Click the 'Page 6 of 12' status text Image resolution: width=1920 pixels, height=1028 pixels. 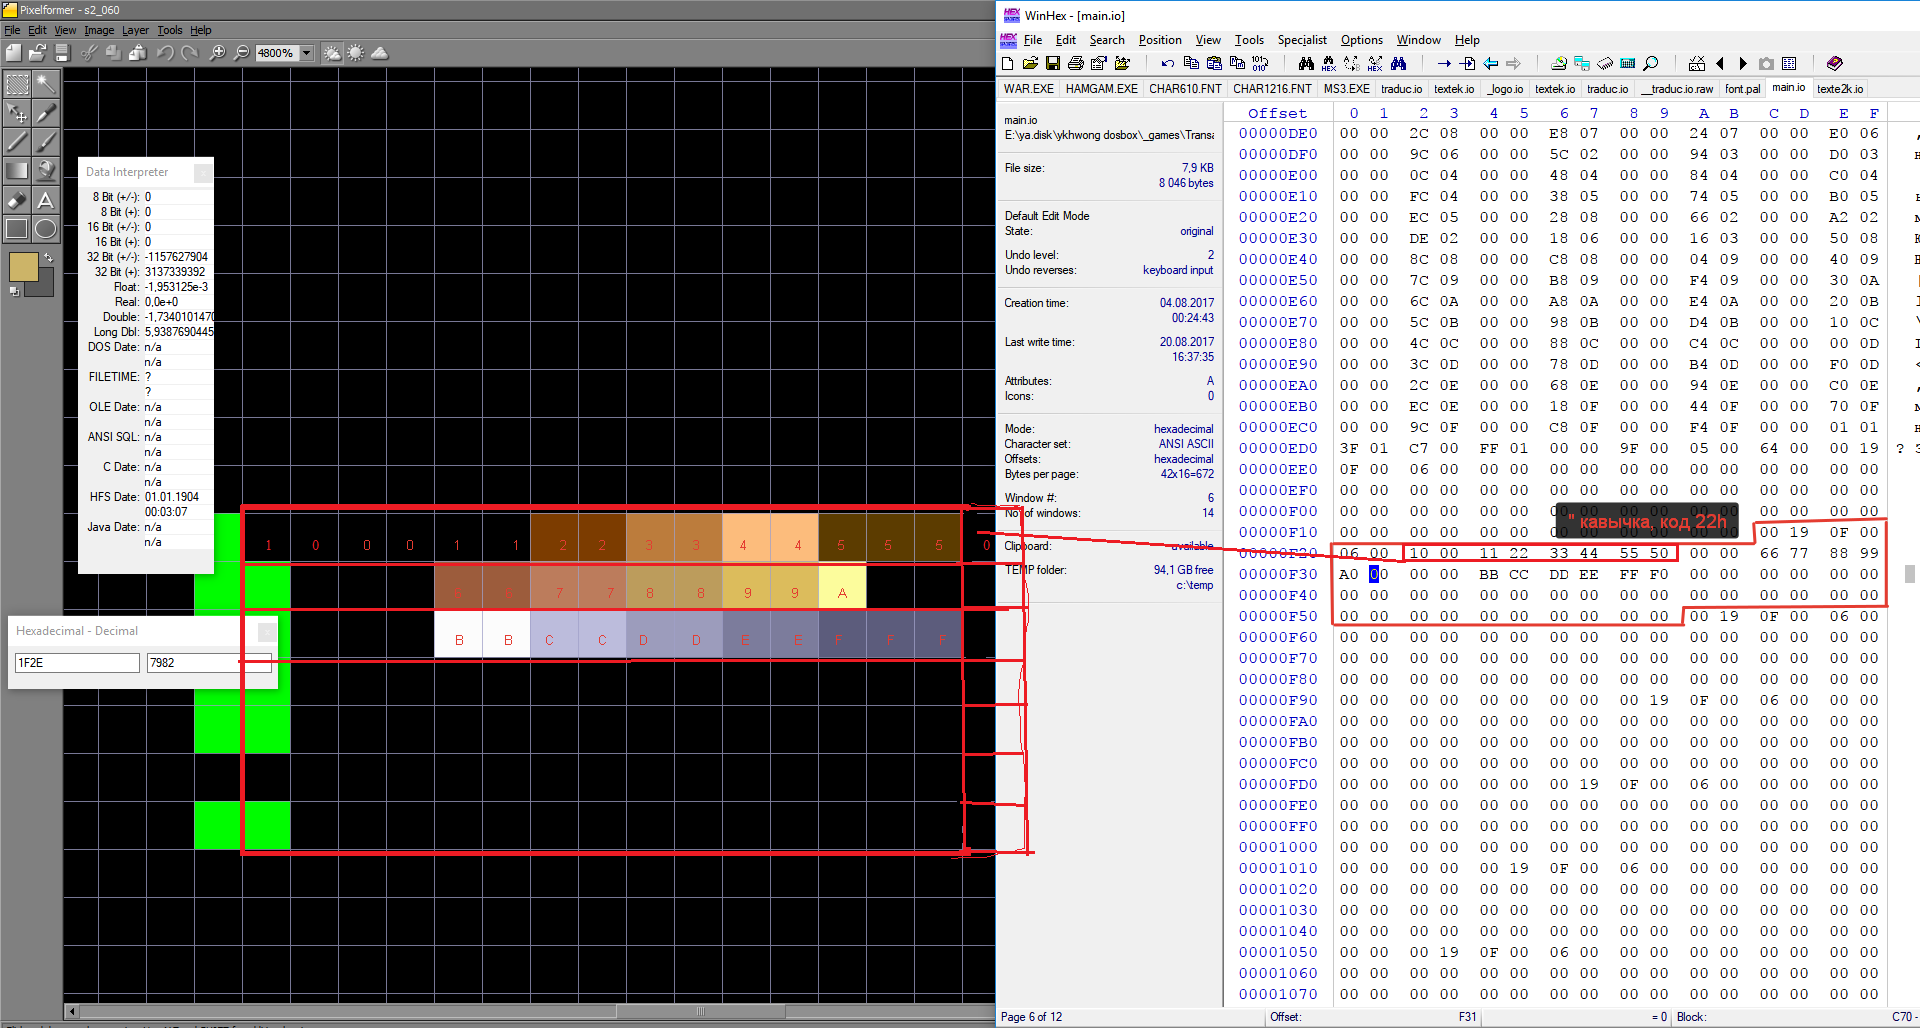pyautogui.click(x=1031, y=1017)
